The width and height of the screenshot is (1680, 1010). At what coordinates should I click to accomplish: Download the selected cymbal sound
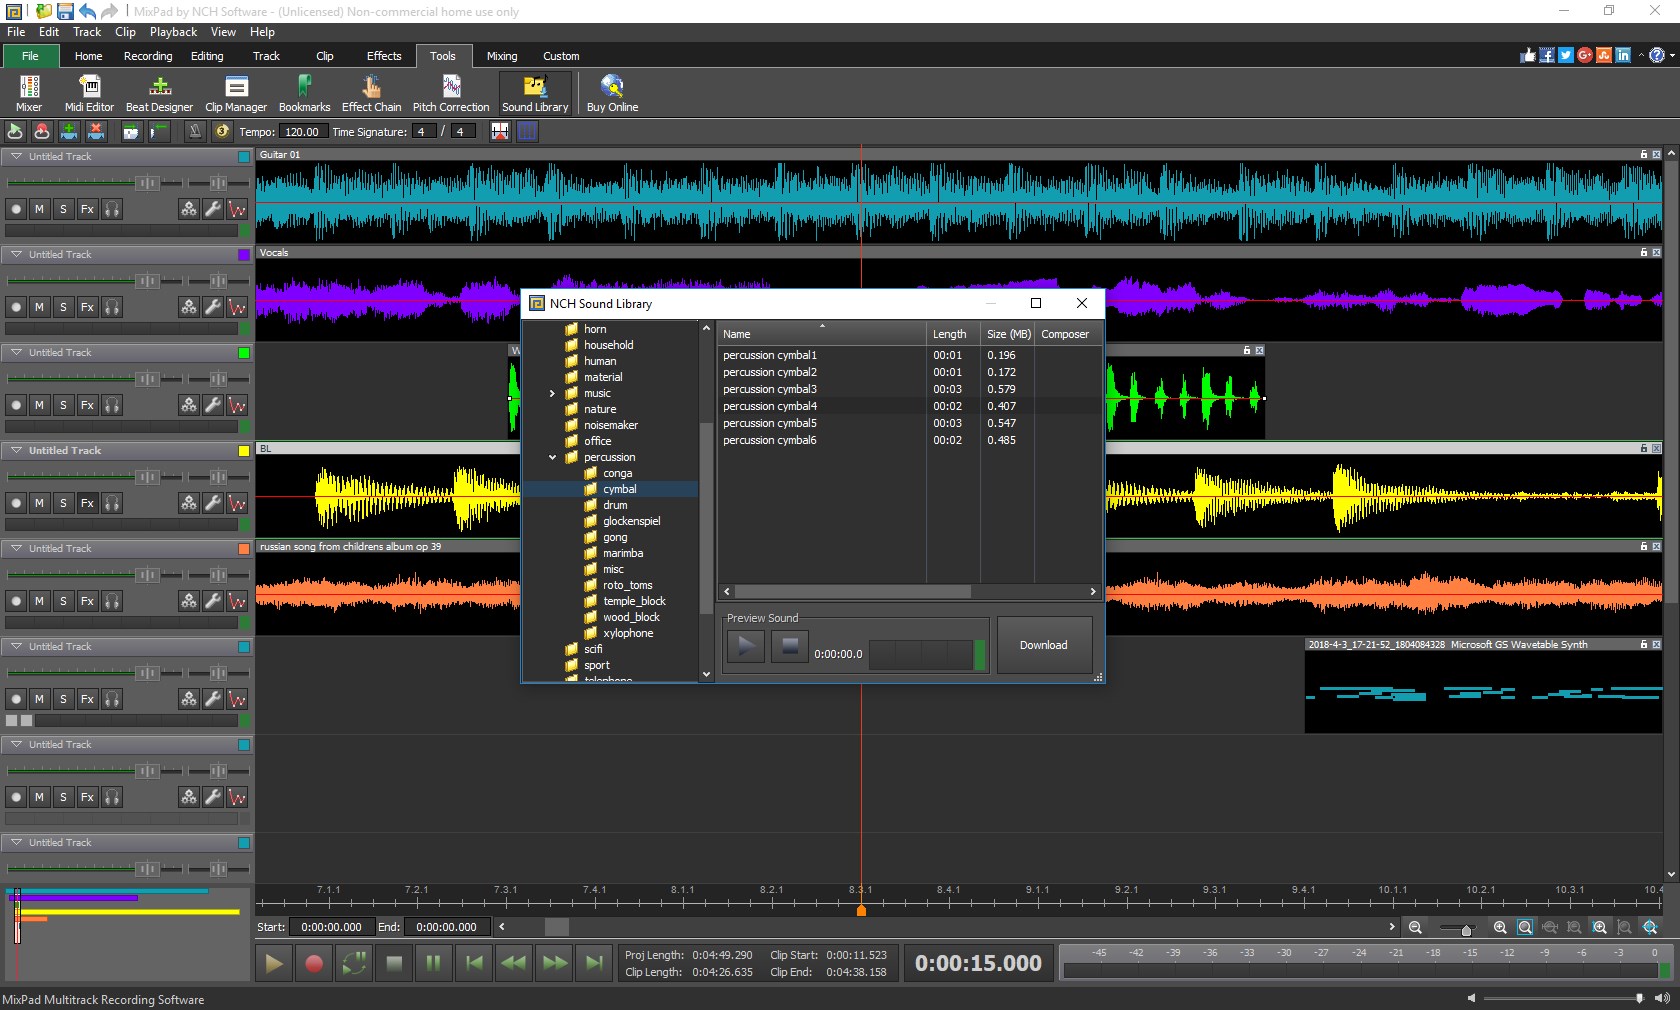pos(1043,645)
